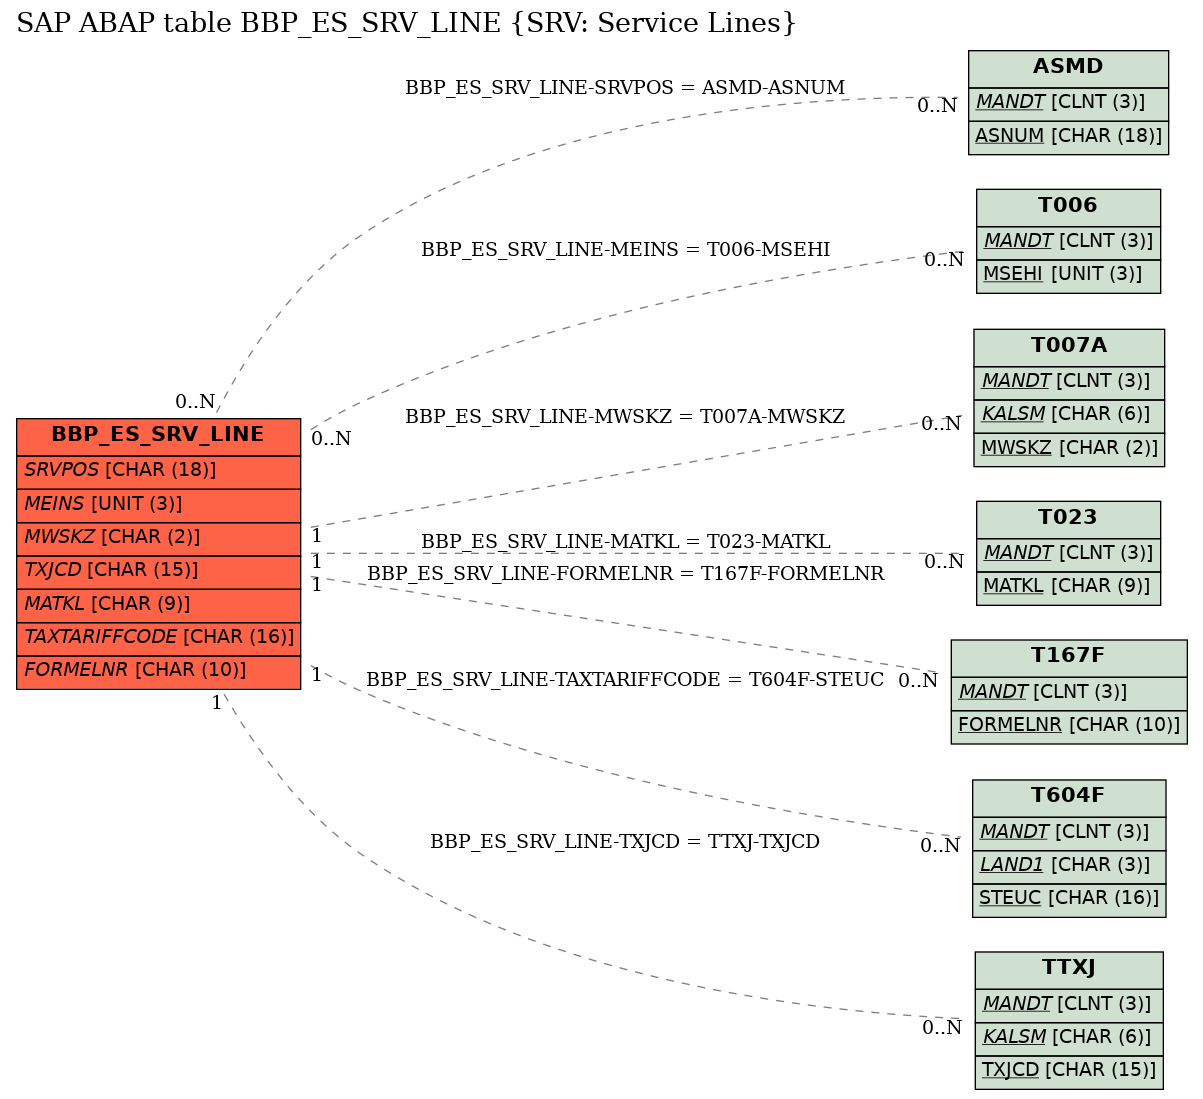Click MANDT field in TTXJ table
The width and height of the screenshot is (1203, 1099).
pyautogui.click(x=1069, y=1005)
